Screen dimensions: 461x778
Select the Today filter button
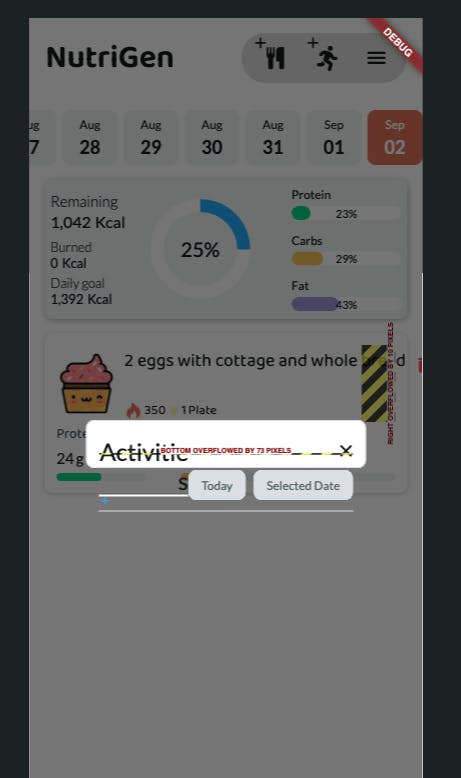(x=217, y=485)
